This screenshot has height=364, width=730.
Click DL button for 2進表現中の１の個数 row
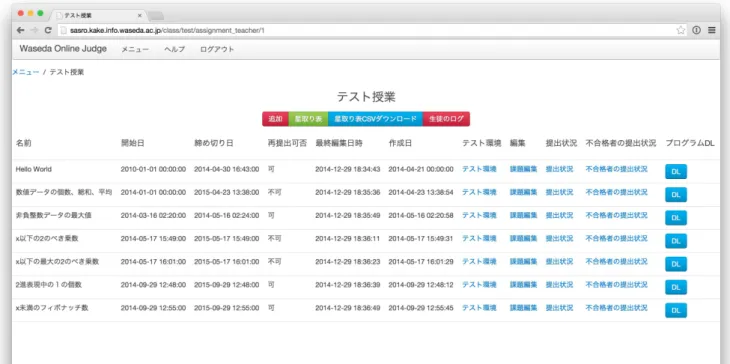[676, 287]
